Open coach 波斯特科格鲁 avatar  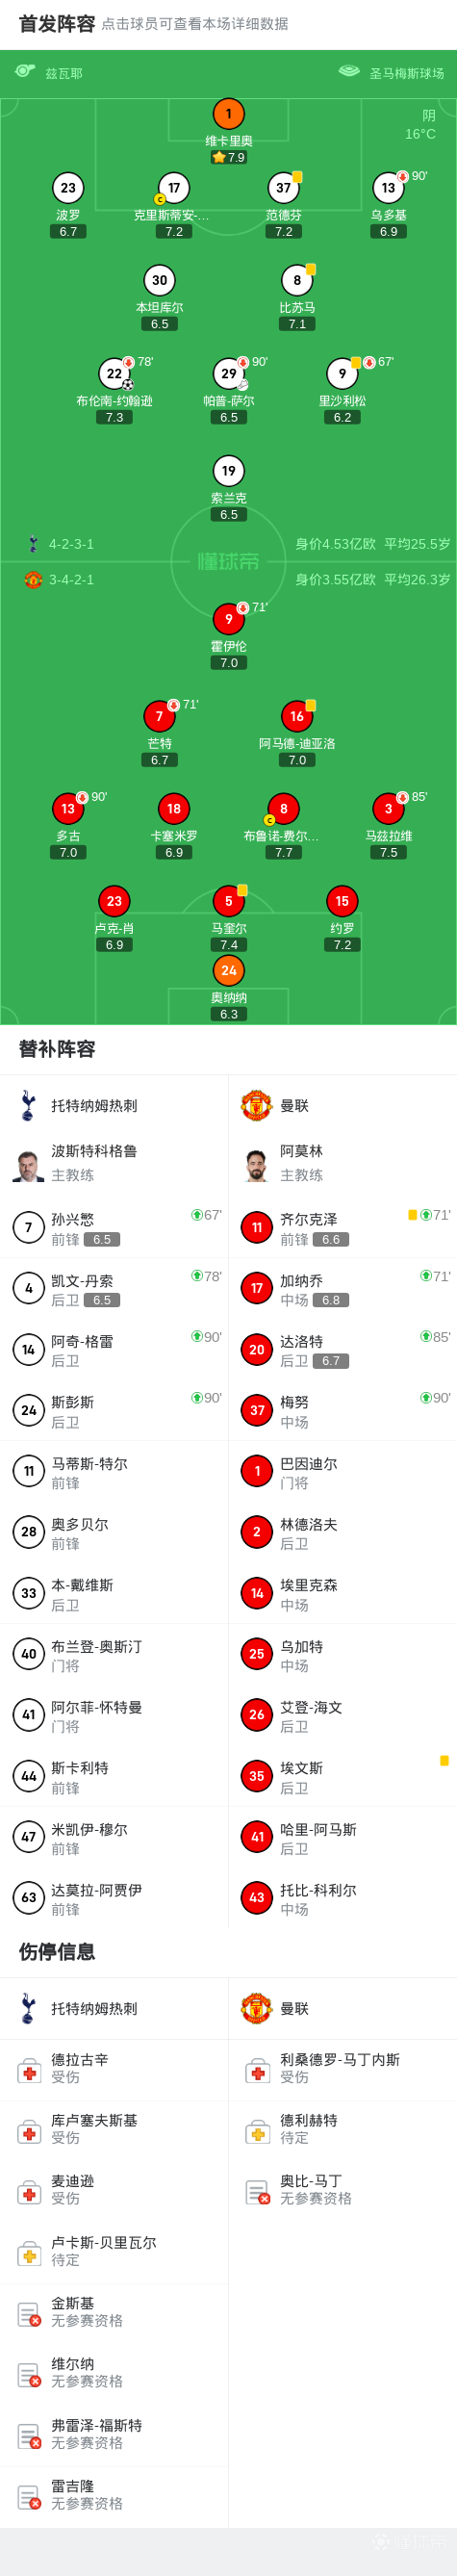point(28,1164)
